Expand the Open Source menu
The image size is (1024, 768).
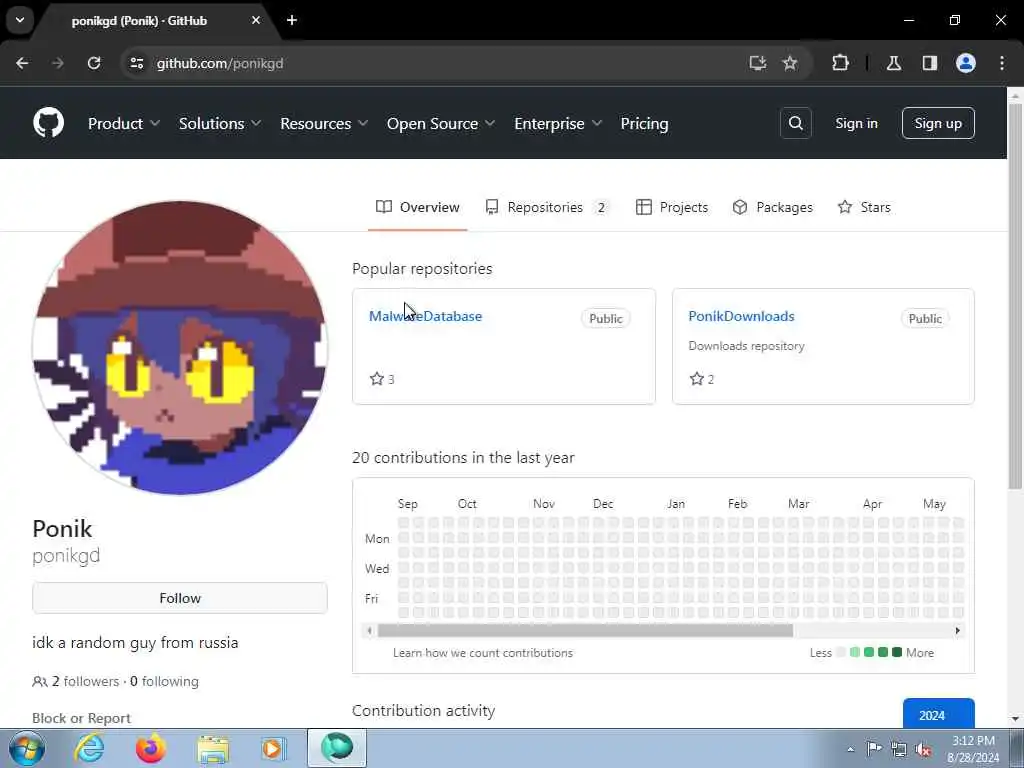click(441, 123)
